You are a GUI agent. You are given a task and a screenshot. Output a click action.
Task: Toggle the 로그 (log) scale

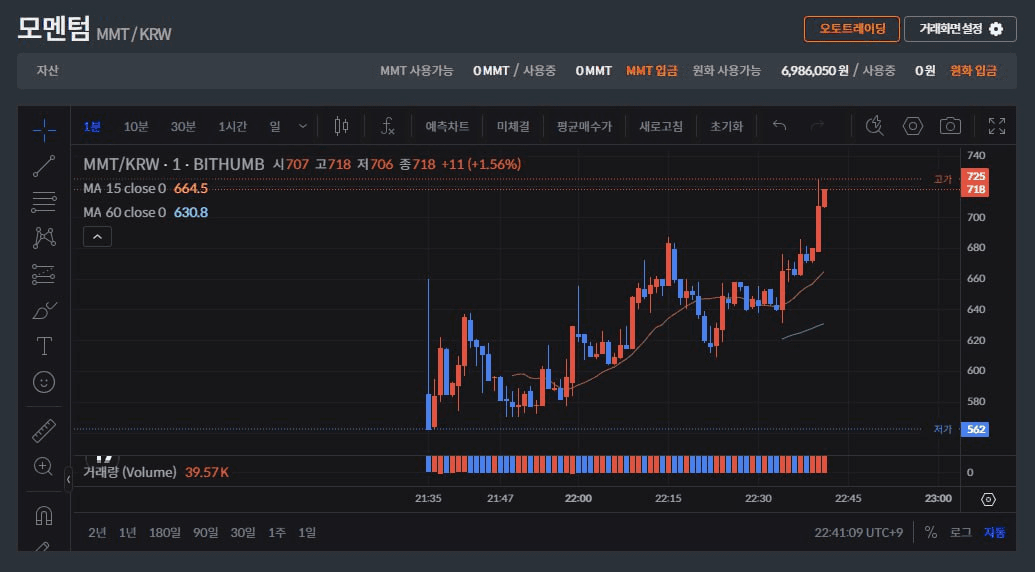[x=960, y=533]
